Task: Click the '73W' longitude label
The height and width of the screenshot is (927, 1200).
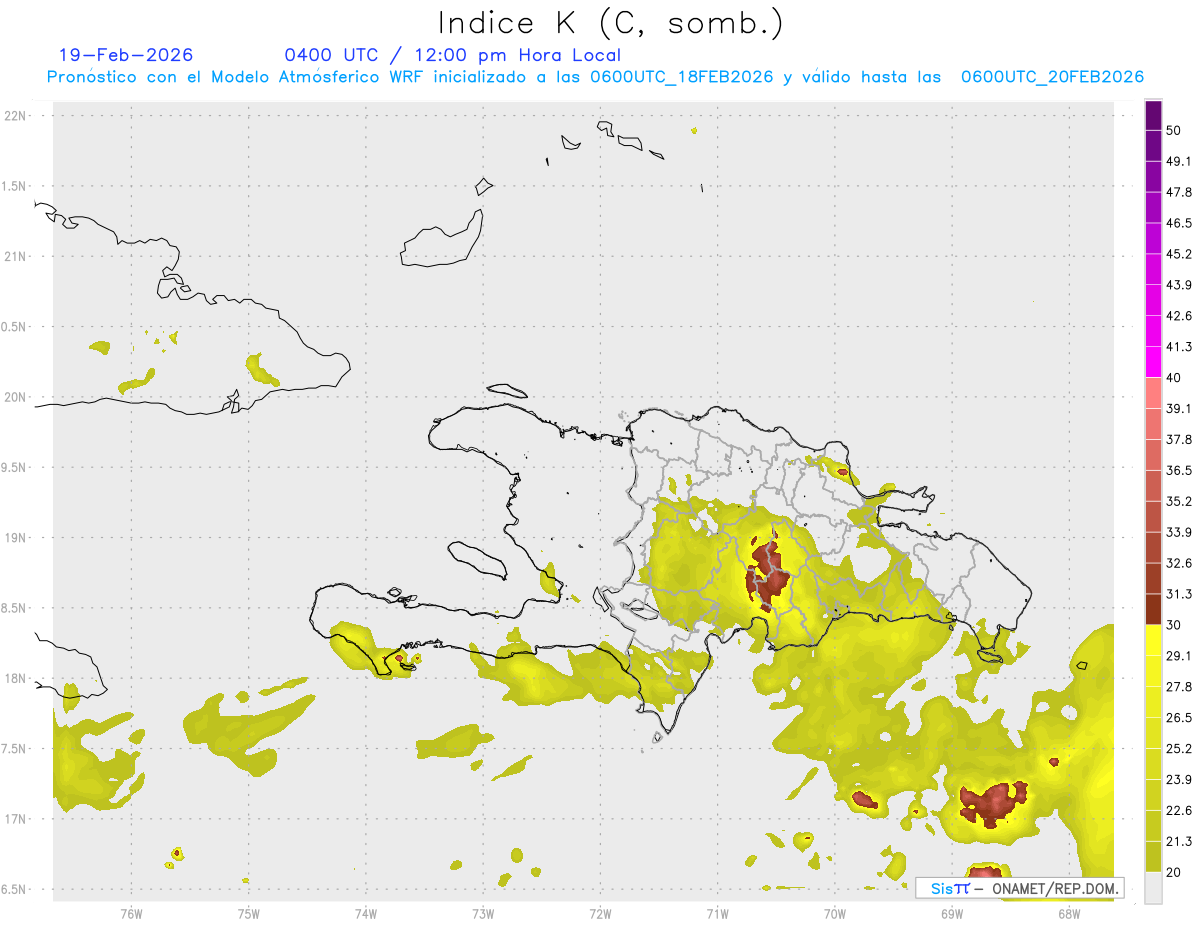Action: [x=483, y=914]
